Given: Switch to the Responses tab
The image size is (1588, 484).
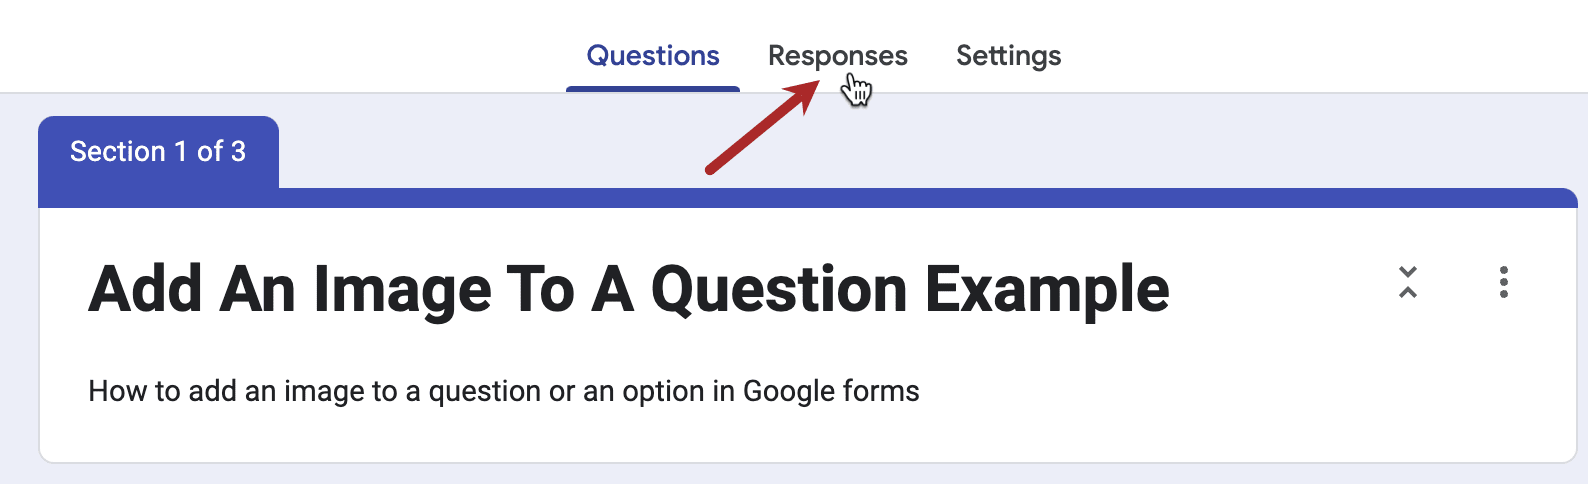Looking at the screenshot, I should tap(837, 56).
